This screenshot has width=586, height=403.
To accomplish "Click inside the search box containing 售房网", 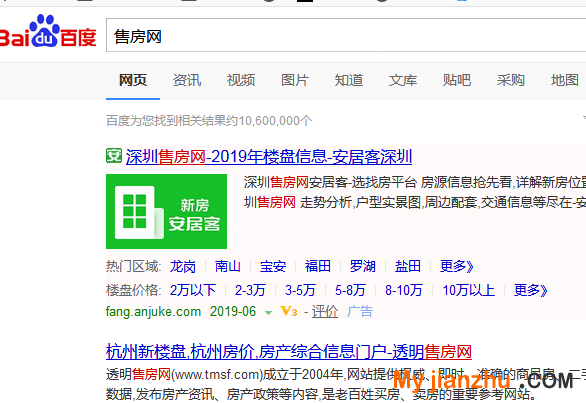I will click(x=346, y=35).
